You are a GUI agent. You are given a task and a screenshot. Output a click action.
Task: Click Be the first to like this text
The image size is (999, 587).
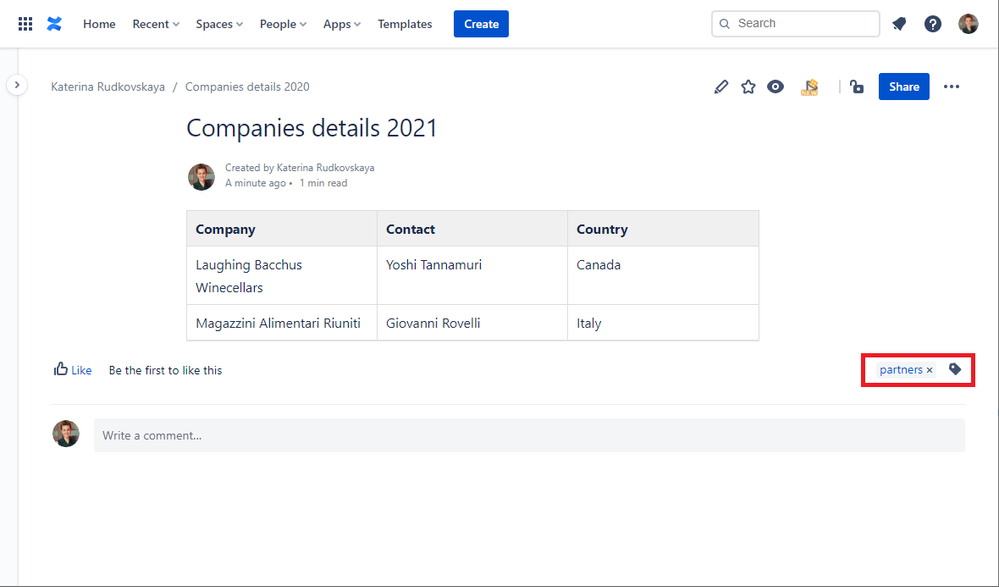tap(166, 370)
